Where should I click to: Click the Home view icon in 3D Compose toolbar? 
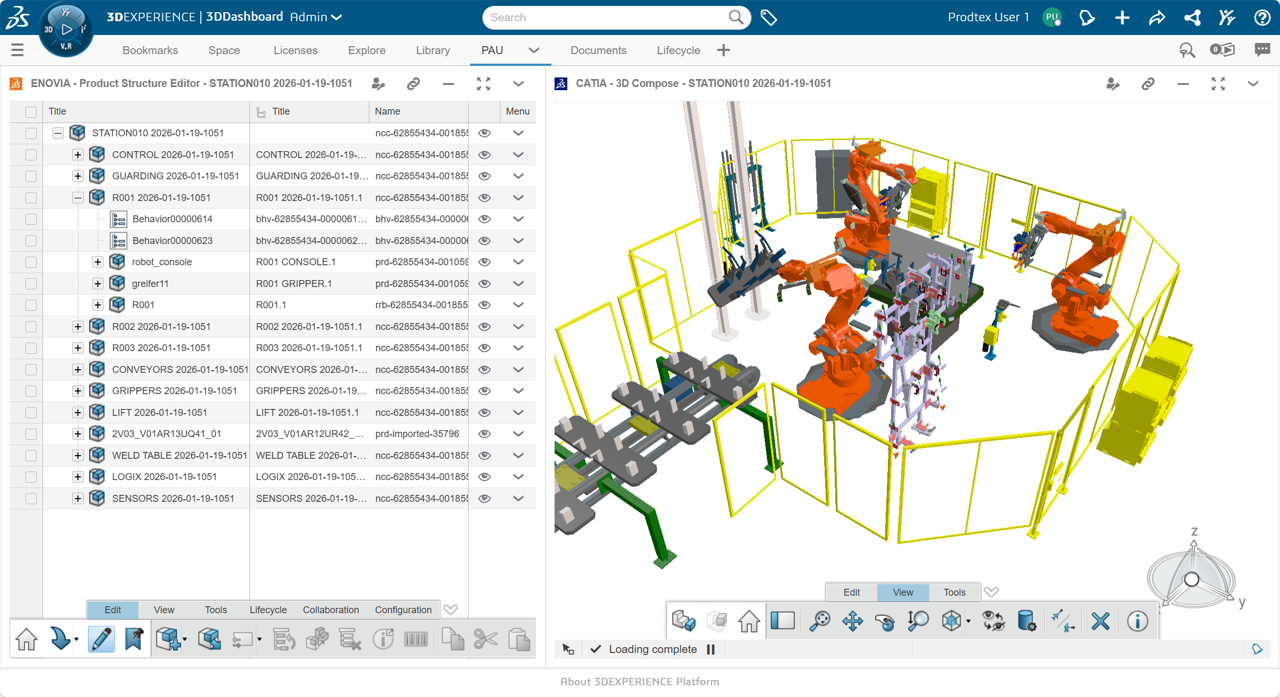pyautogui.click(x=749, y=621)
